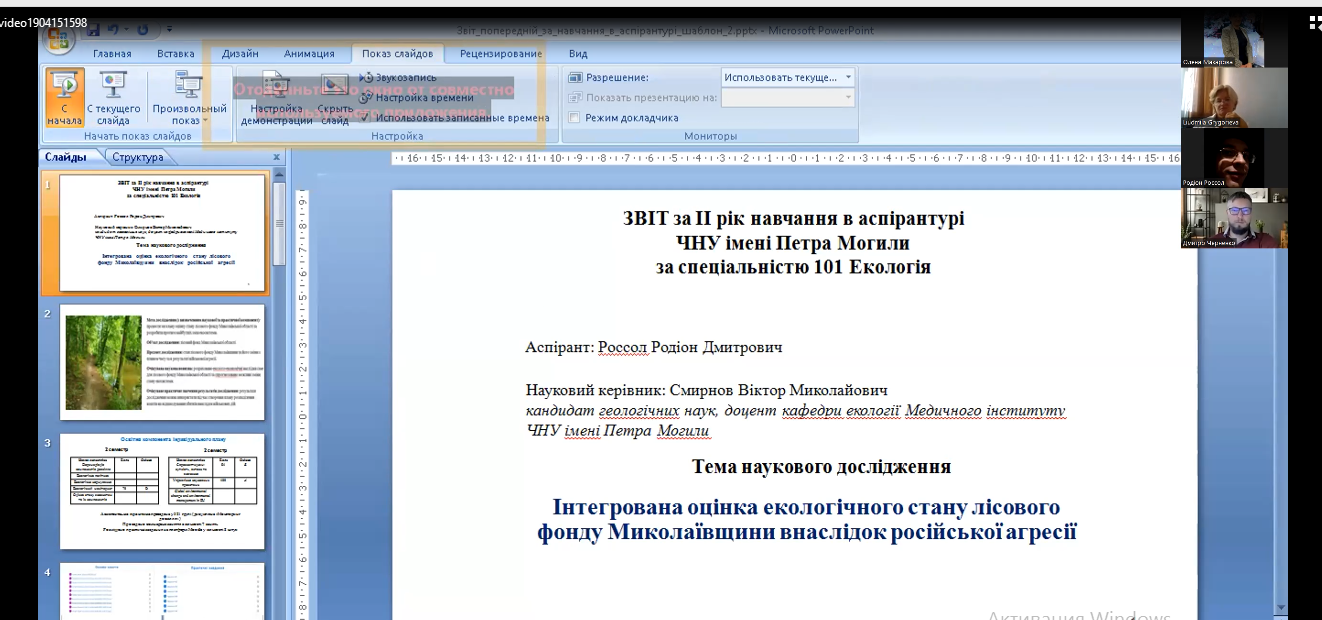Switch to the Структура outline tab
The width and height of the screenshot is (1322, 620).
[x=138, y=157]
